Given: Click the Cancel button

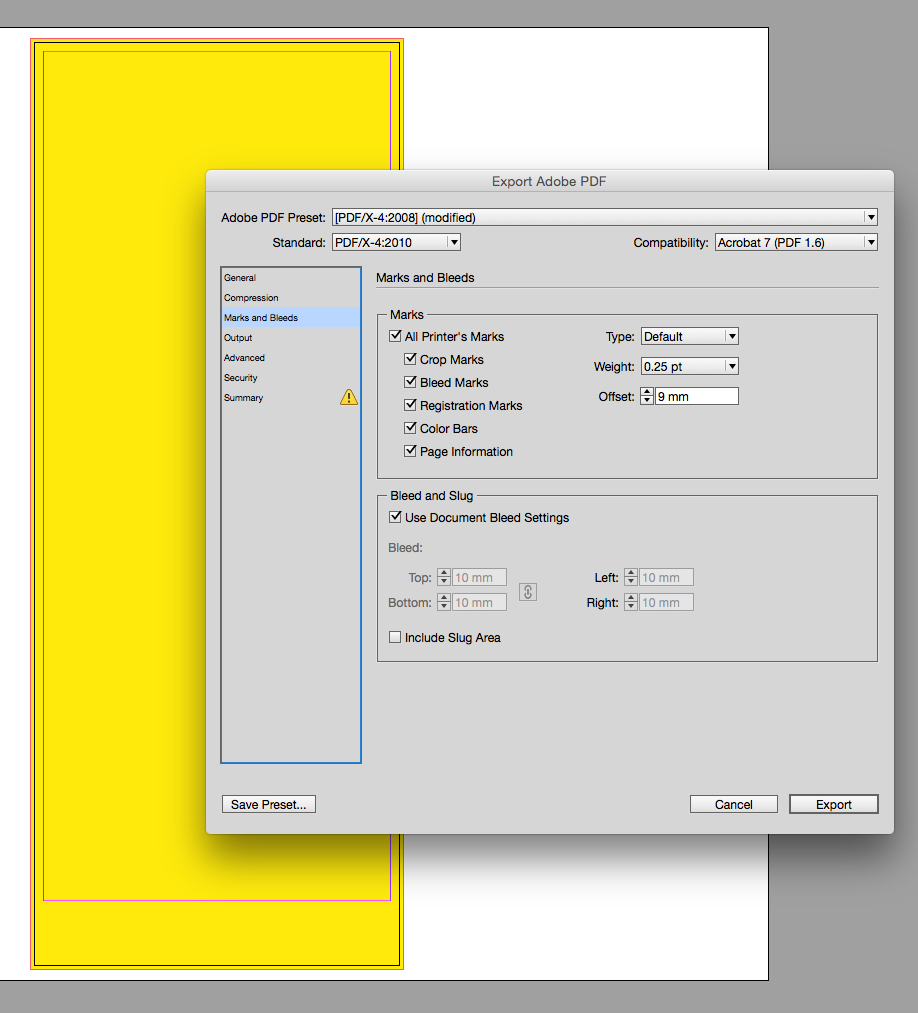Looking at the screenshot, I should click(x=734, y=804).
